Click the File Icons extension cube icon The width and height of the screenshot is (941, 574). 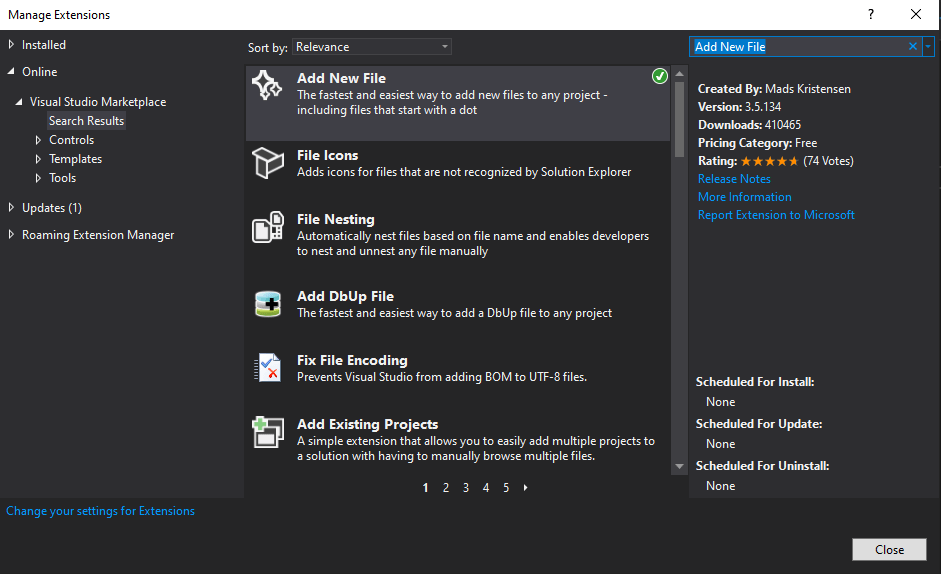(268, 163)
